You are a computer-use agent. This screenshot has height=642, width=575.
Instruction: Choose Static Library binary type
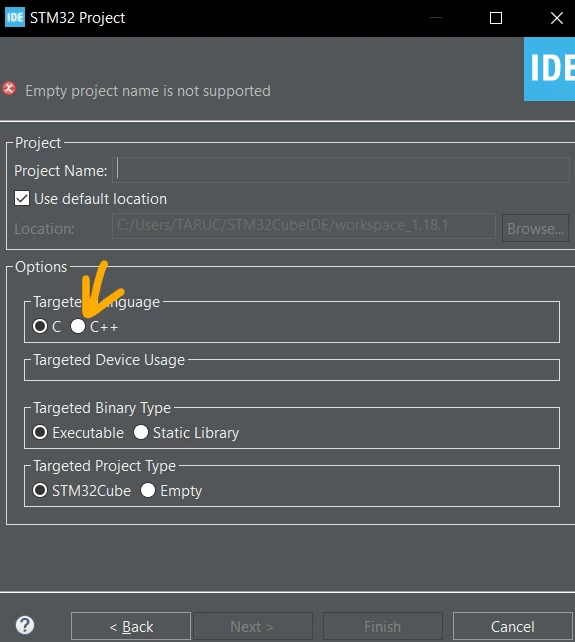(x=141, y=432)
